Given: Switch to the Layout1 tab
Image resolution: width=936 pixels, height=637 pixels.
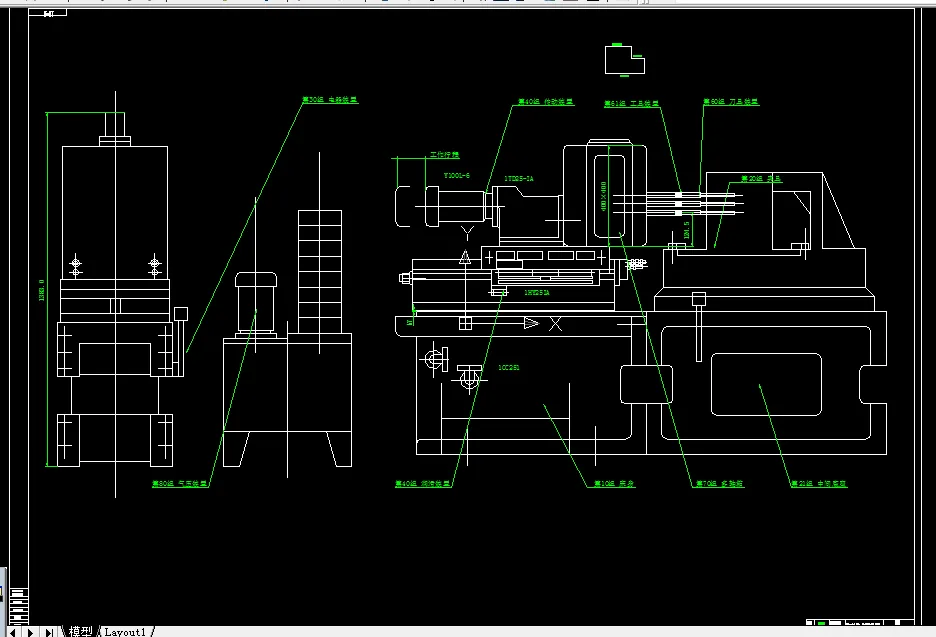Looking at the screenshot, I should point(125,632).
